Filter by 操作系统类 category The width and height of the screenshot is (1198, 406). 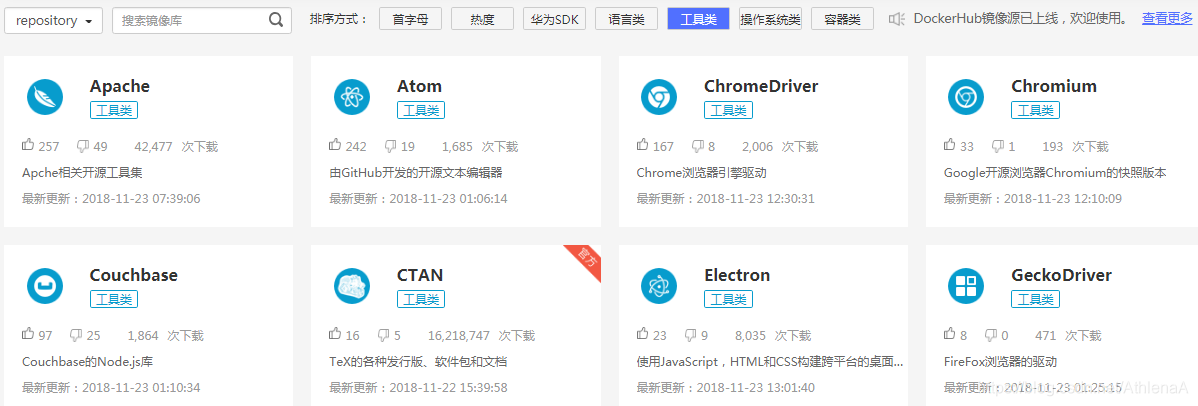pyautogui.click(x=770, y=19)
